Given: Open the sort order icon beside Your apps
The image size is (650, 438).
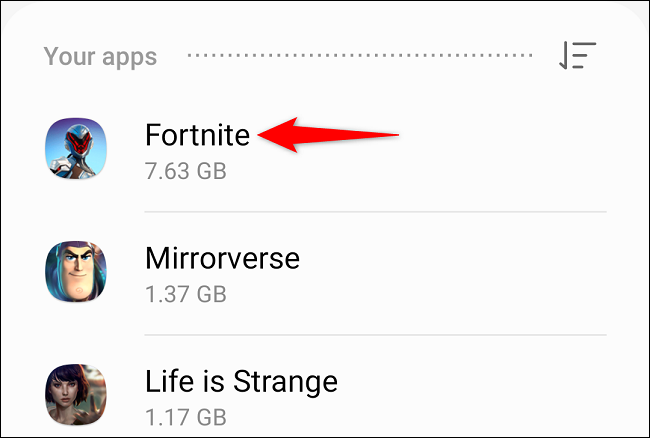Looking at the screenshot, I should [577, 55].
